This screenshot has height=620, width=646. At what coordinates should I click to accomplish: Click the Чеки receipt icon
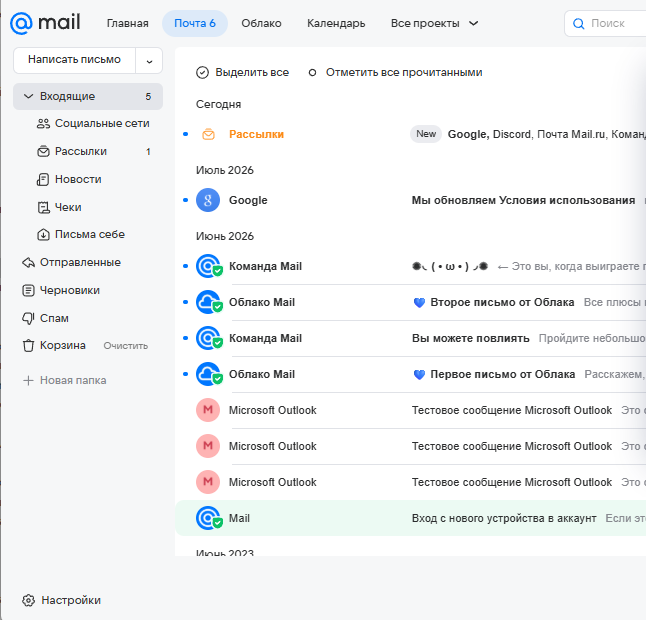43,208
